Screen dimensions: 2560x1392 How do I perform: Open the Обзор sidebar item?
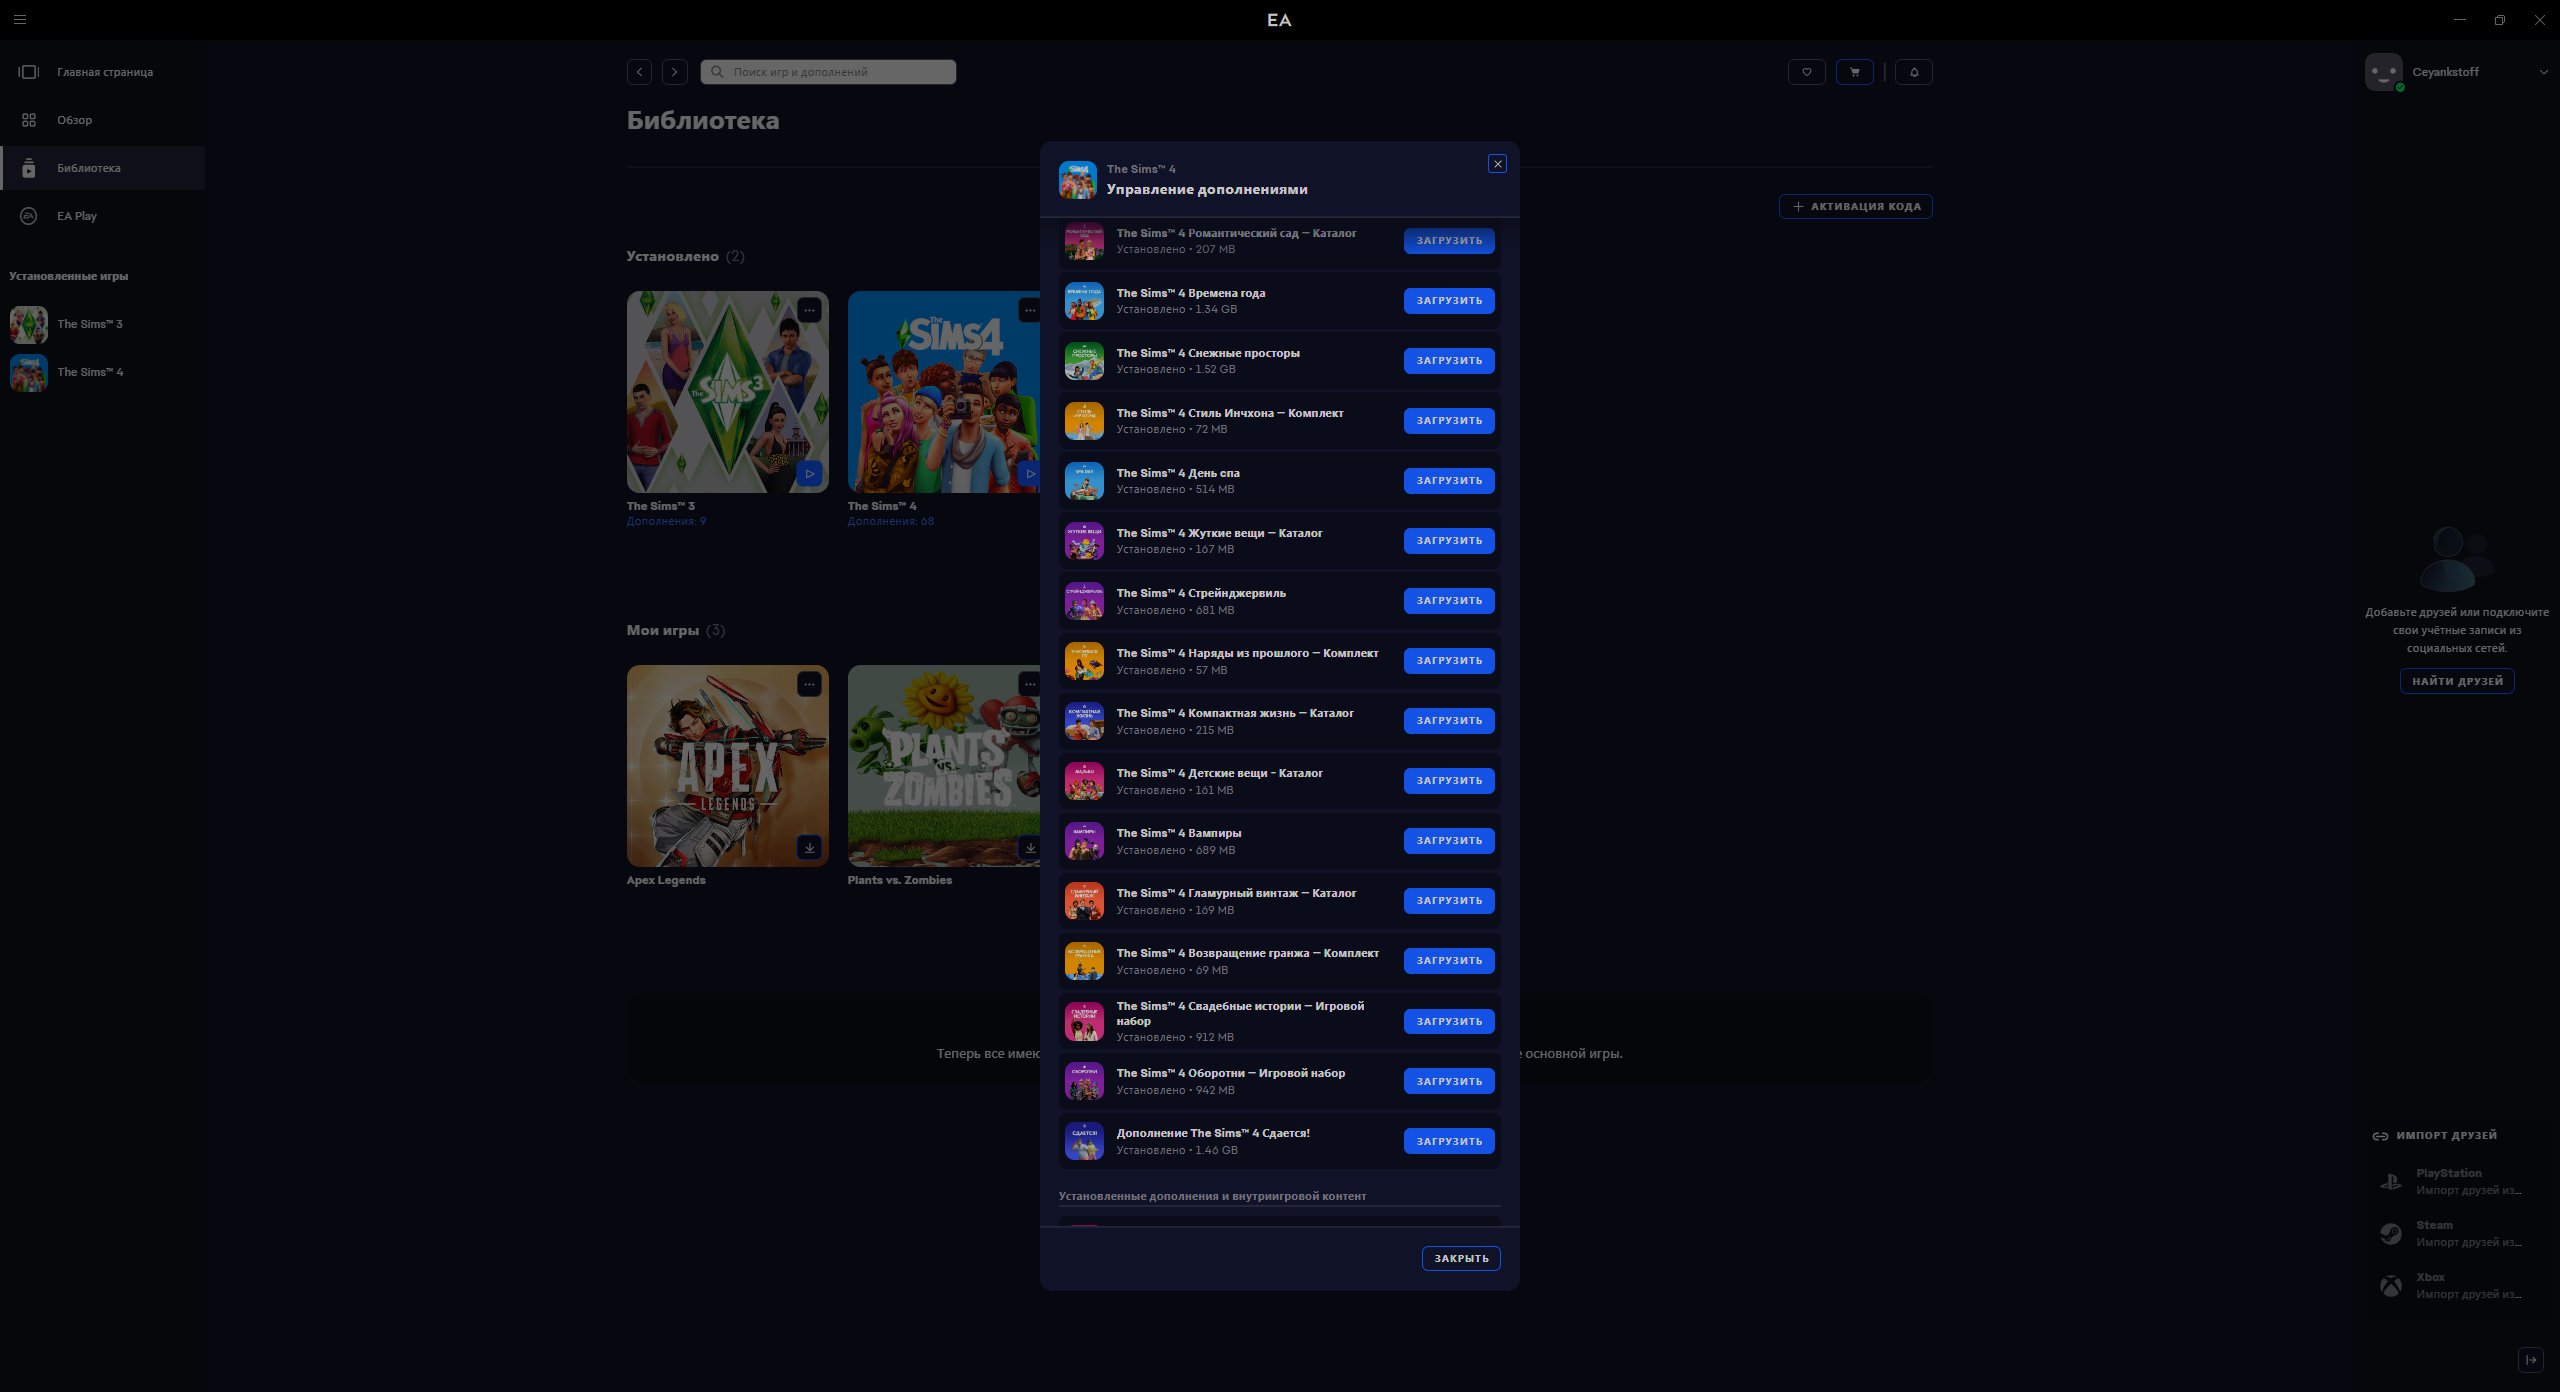[x=74, y=120]
